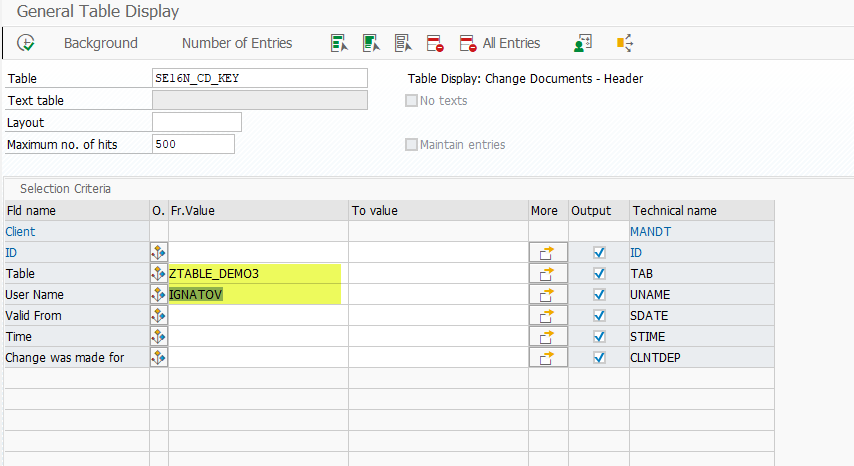Click the Execute clock icon
Viewport: 854px width, 466px height.
(x=26, y=42)
